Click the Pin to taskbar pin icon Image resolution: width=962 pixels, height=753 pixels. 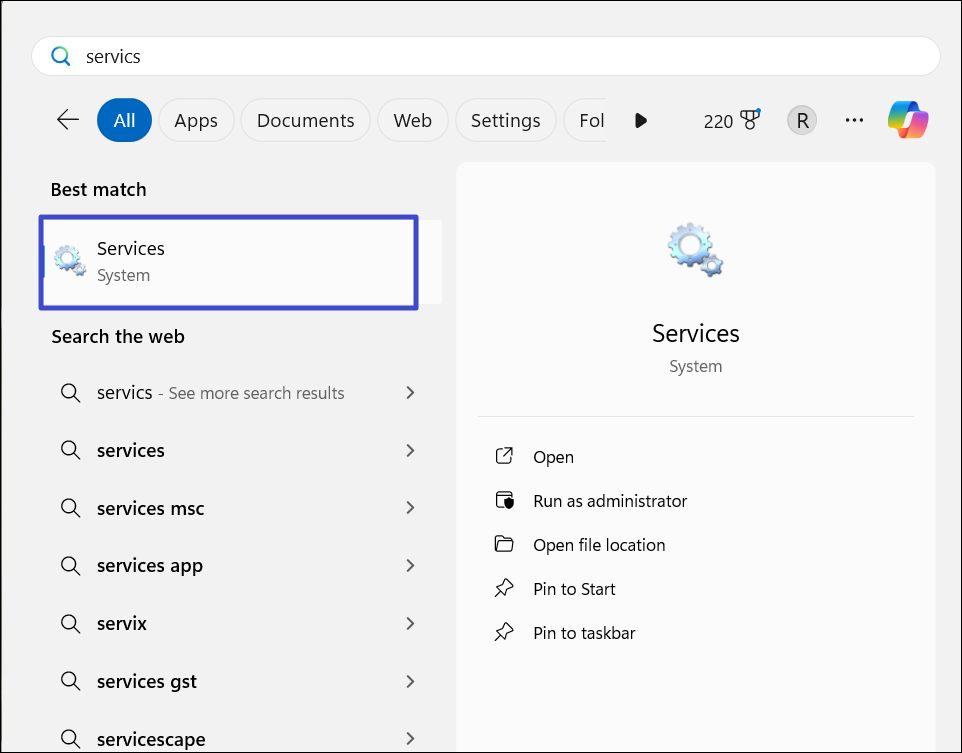point(504,633)
